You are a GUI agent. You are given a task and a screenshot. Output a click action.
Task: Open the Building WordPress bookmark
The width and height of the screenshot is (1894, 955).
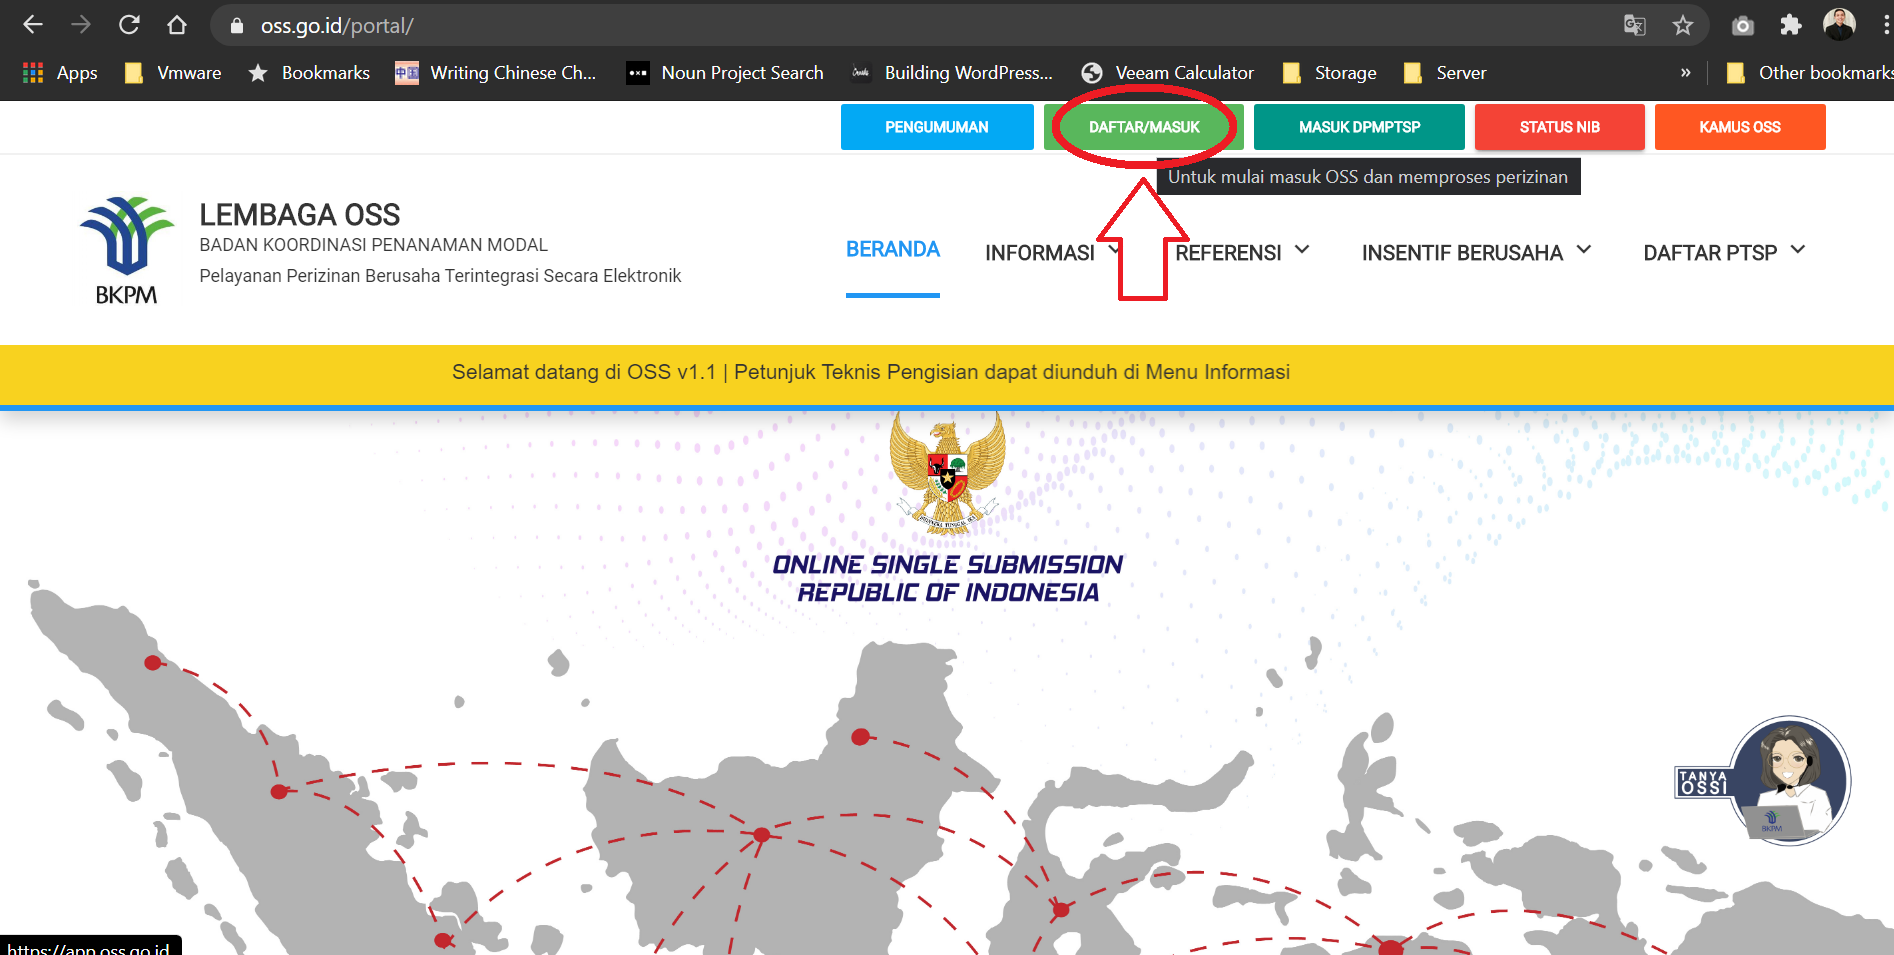(x=951, y=73)
